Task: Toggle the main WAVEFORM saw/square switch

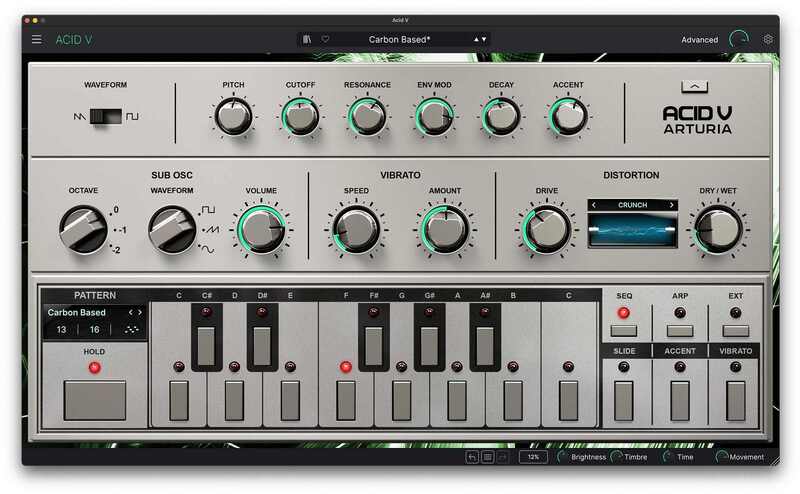Action: coord(106,116)
